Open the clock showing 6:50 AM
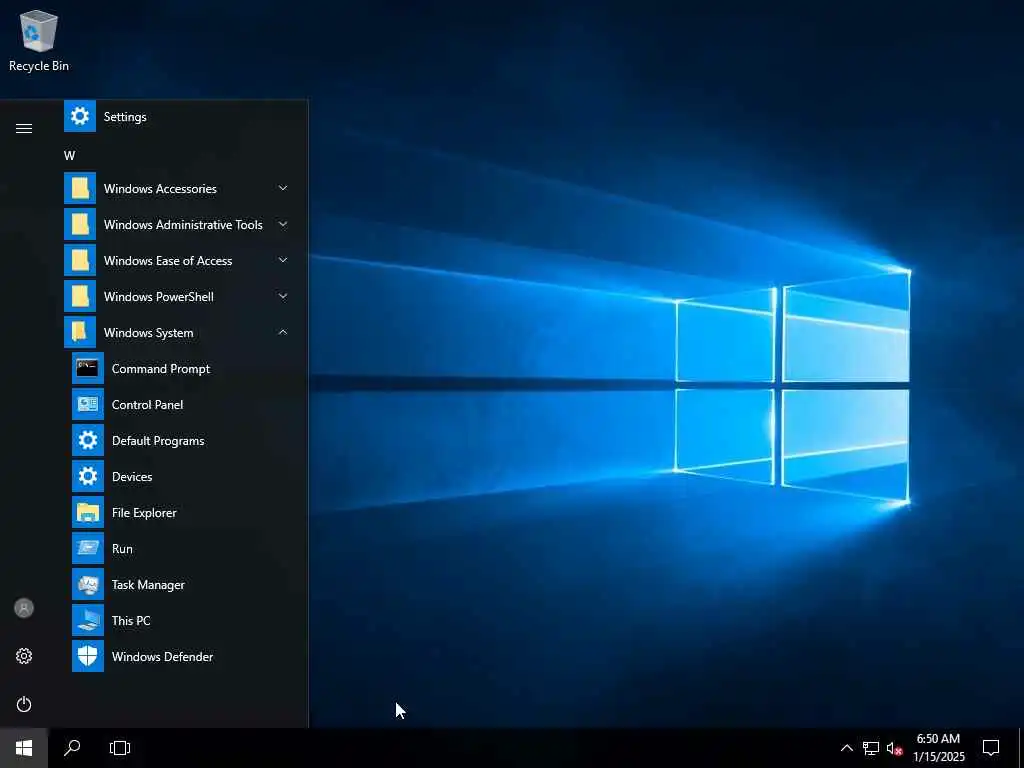Image resolution: width=1024 pixels, height=768 pixels. (938, 748)
